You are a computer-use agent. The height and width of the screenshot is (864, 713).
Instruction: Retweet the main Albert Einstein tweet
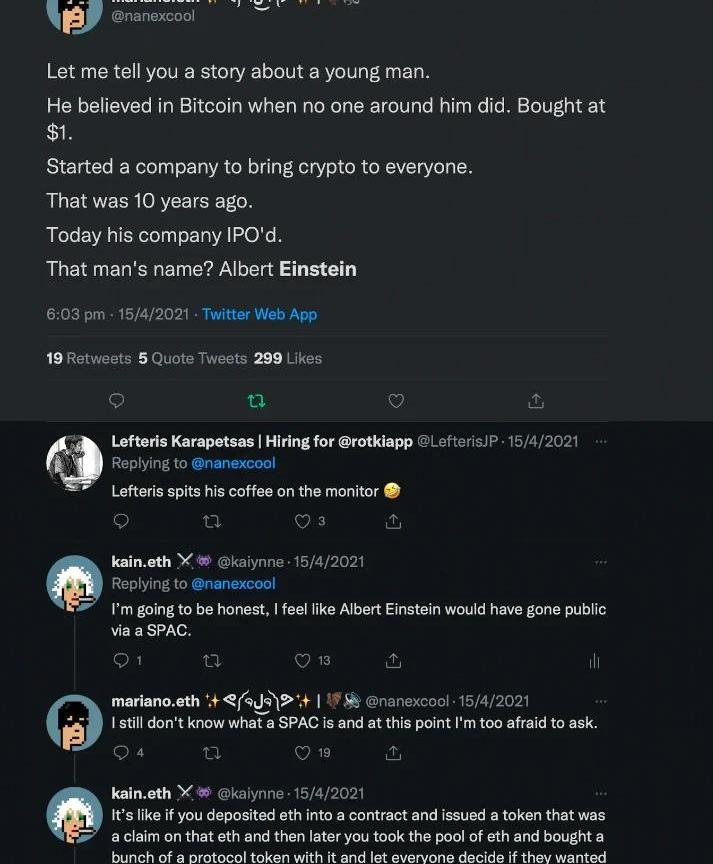point(256,401)
